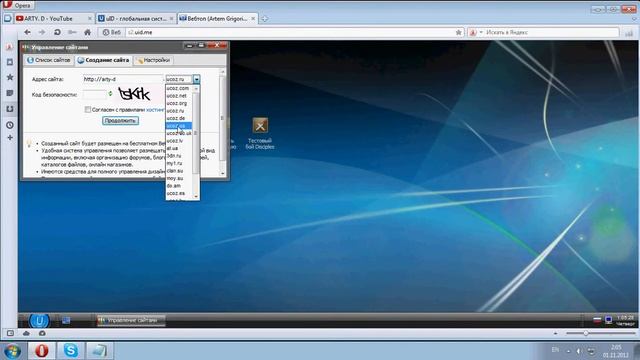The width and height of the screenshot is (640, 360).
Task: Open Skype from Windows taskbar
Action: tap(70, 351)
